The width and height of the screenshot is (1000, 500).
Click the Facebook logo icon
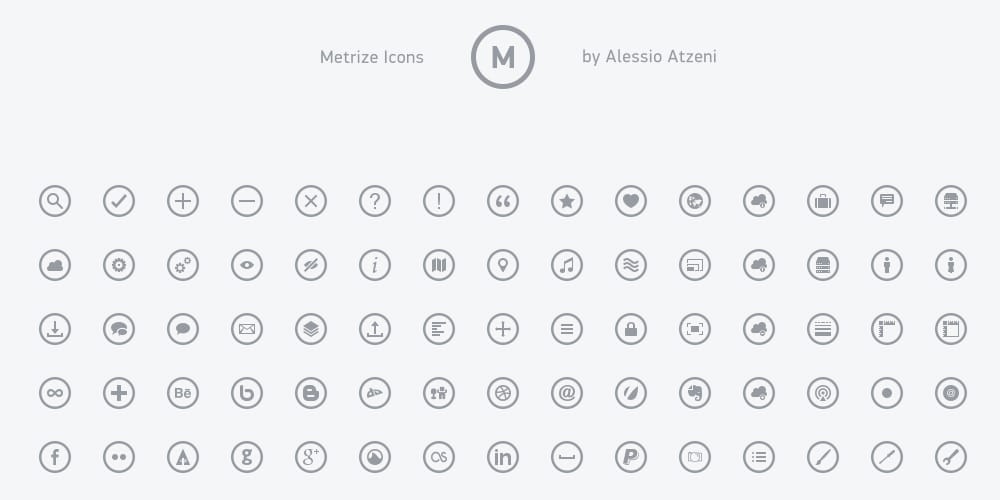(x=55, y=457)
